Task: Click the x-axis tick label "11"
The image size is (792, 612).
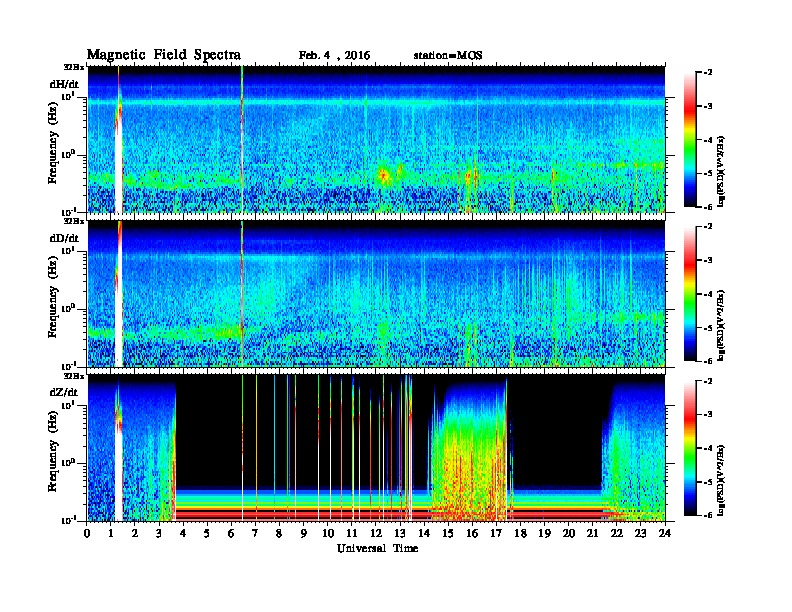Action: pos(352,533)
